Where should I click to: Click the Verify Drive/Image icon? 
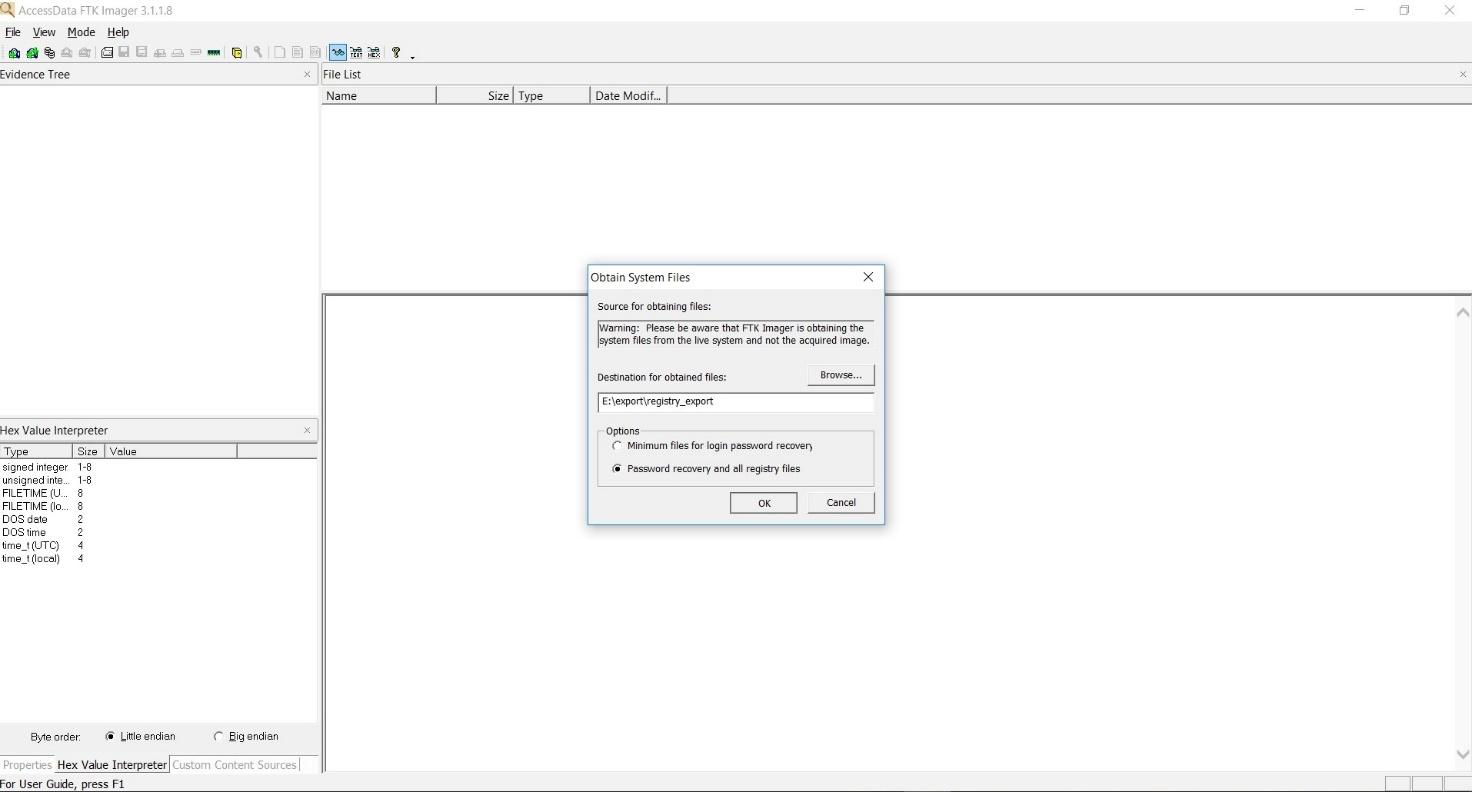click(x=196, y=52)
